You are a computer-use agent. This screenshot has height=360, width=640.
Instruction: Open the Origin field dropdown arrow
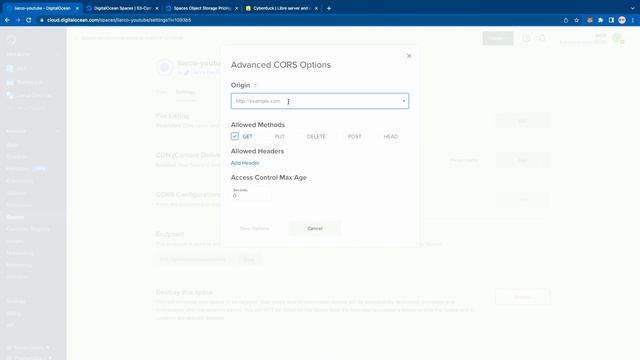coord(404,101)
